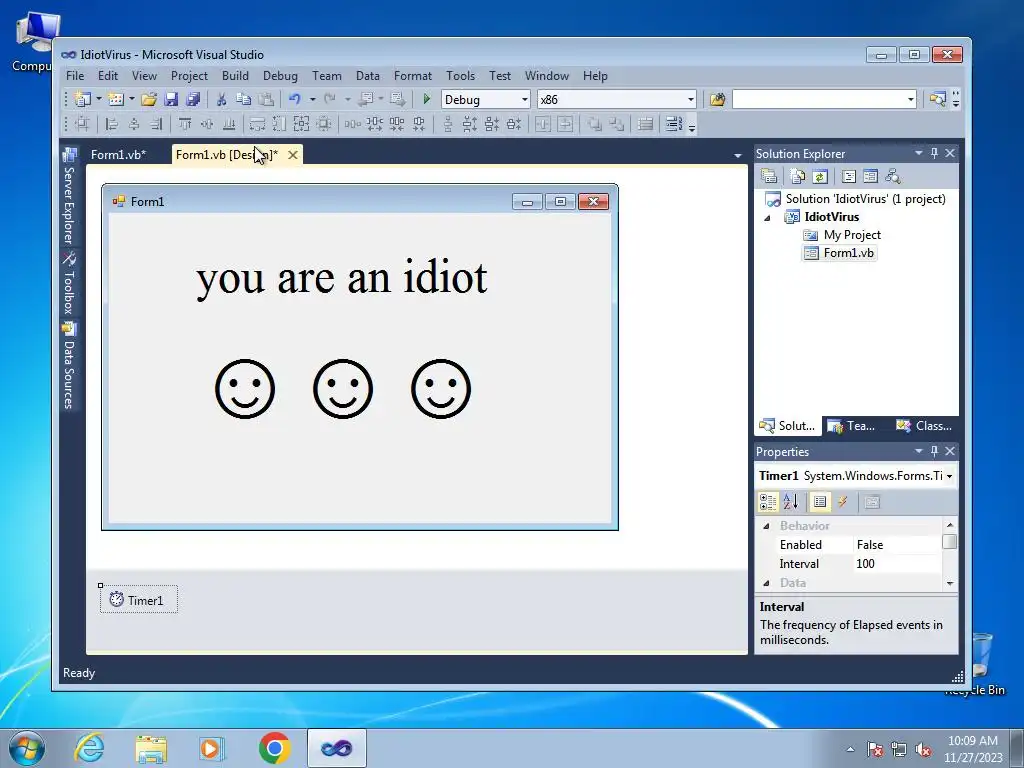
Task: Open the x86 platform dropdown
Action: click(691, 99)
